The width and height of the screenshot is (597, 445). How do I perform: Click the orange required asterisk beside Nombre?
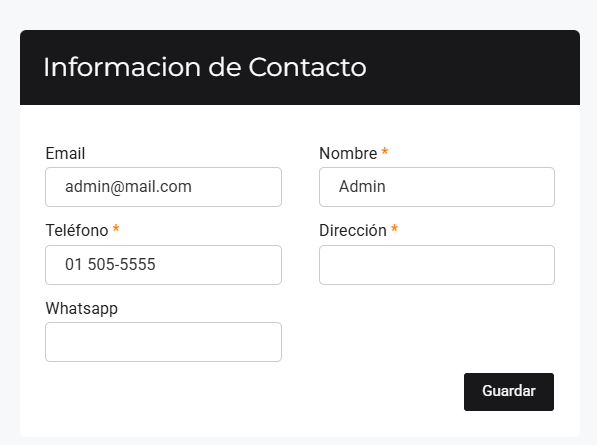(385, 152)
